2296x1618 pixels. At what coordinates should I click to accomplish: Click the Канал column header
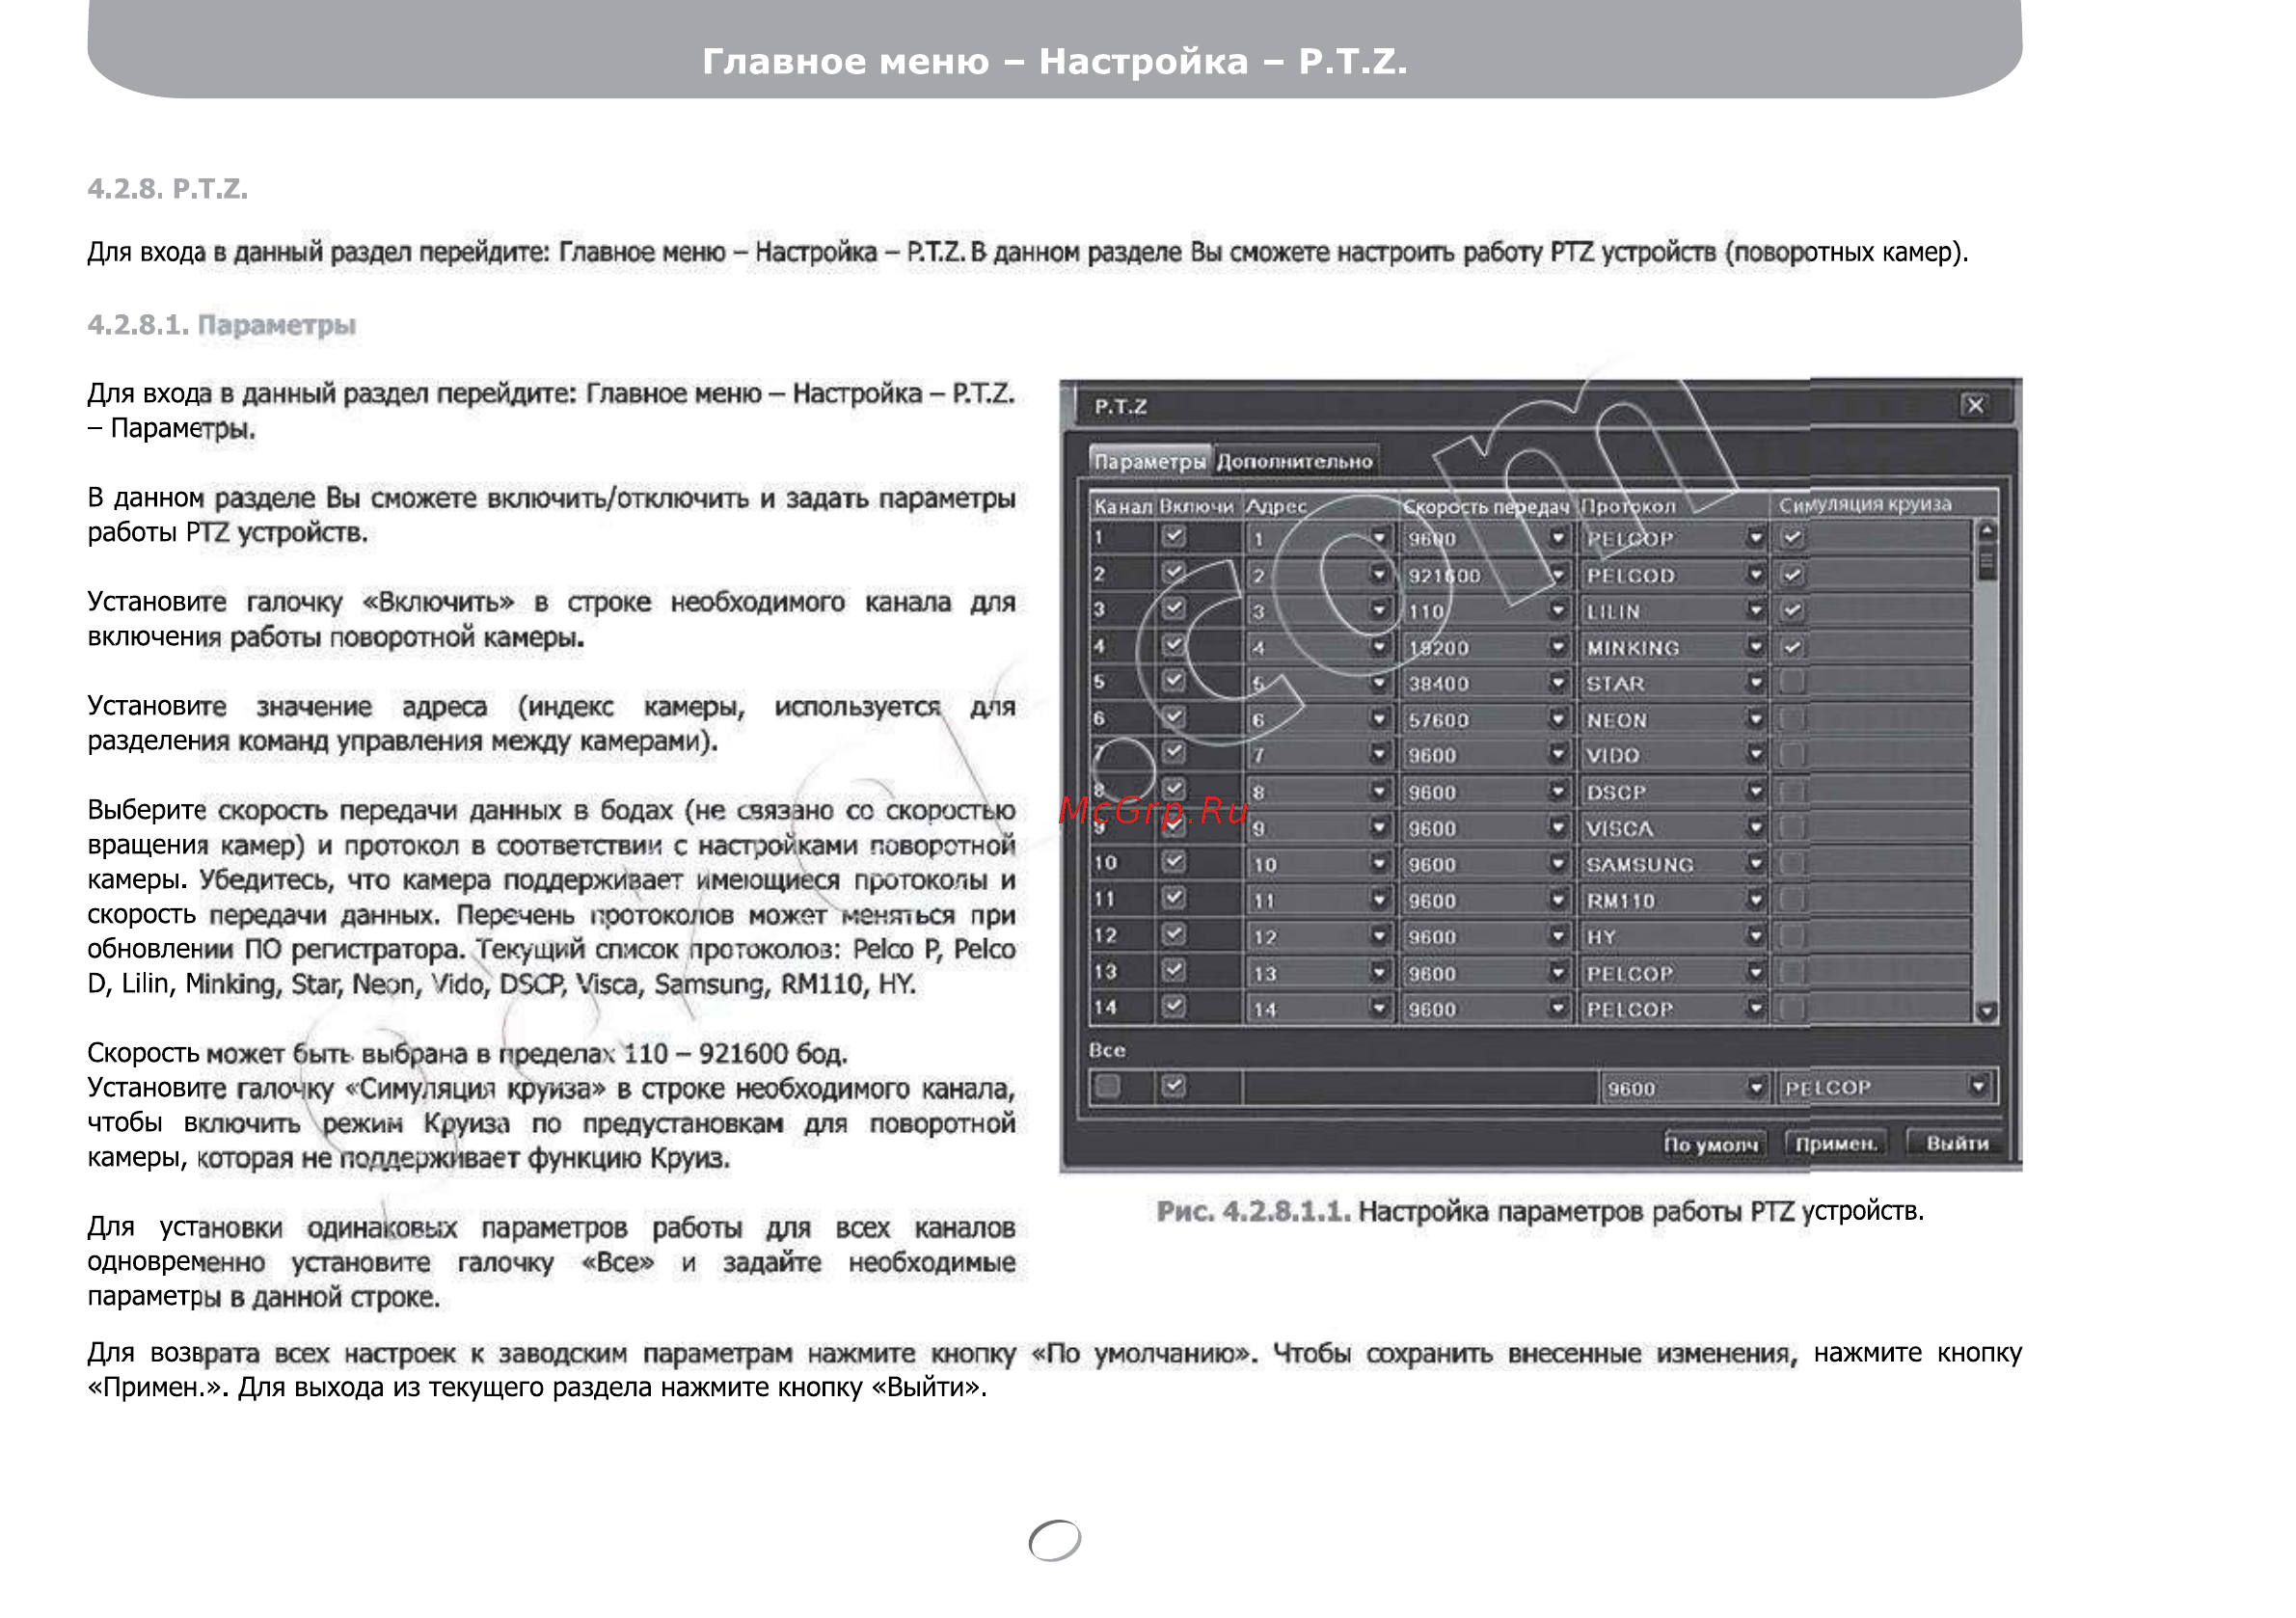(x=1123, y=507)
